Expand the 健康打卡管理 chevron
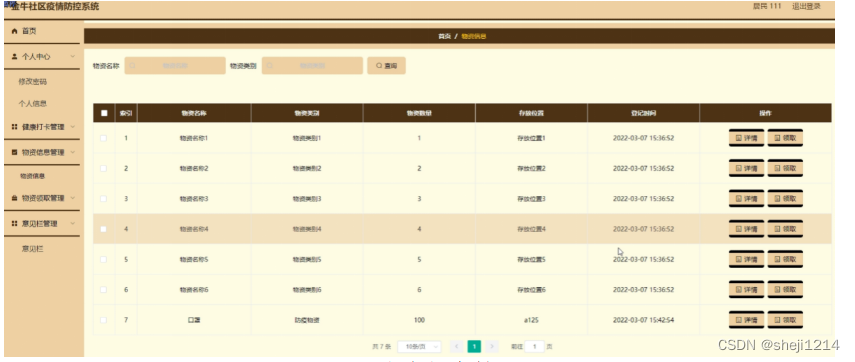This screenshot has width=855, height=362. (72, 127)
